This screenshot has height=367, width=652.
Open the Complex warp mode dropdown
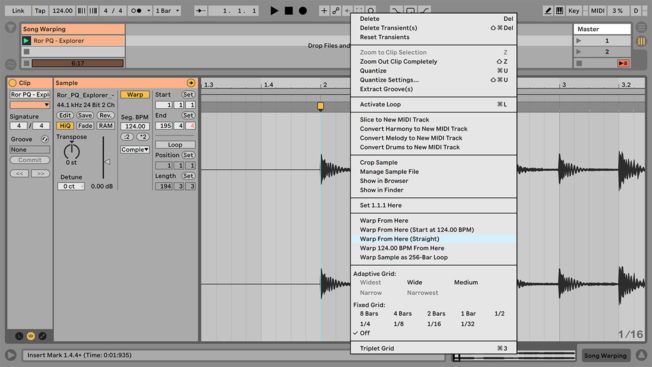tap(135, 150)
